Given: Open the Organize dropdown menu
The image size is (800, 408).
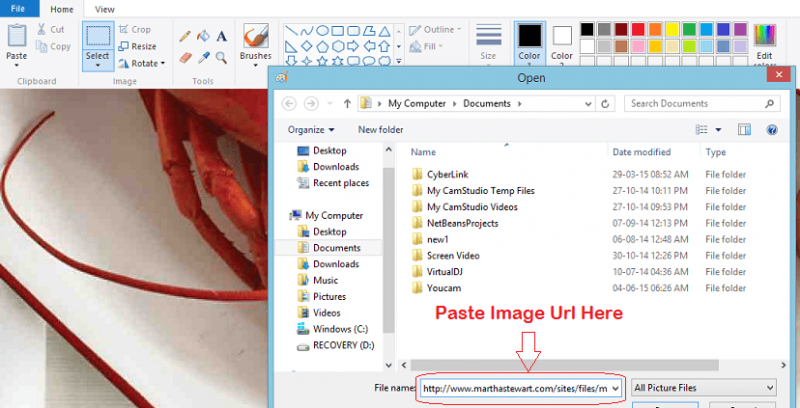Looking at the screenshot, I should point(311,130).
